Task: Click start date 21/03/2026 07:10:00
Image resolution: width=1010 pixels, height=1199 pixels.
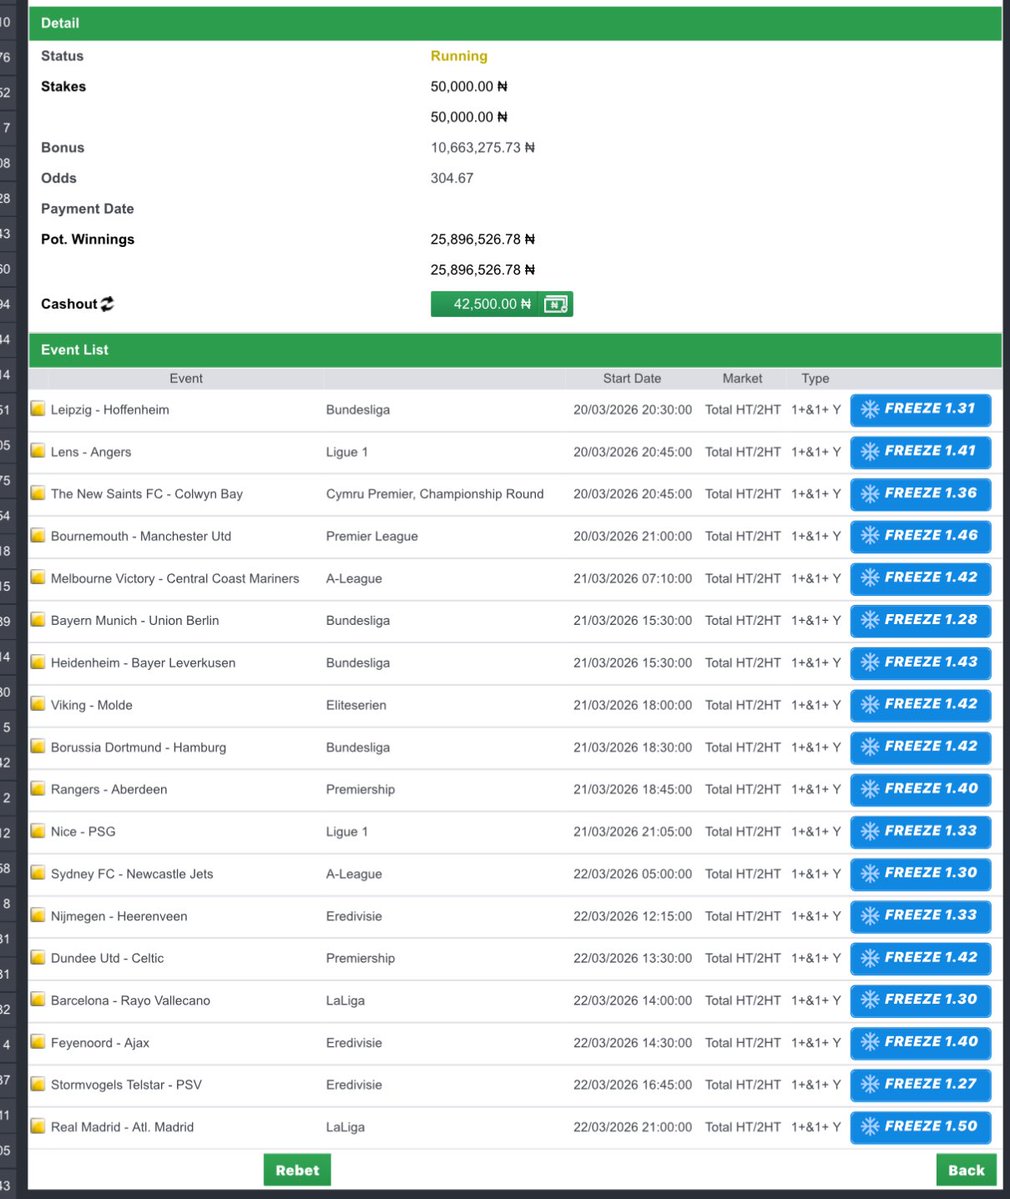Action: (x=632, y=579)
